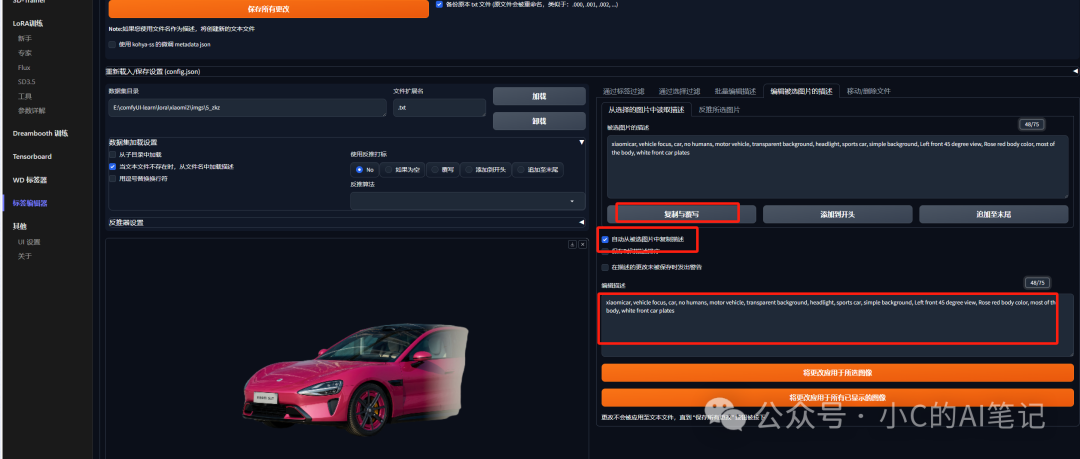The height and width of the screenshot is (459, 1080).
Task: Uncheck 当文本文件不存在时，从文件名中加载描述
Action: point(112,166)
